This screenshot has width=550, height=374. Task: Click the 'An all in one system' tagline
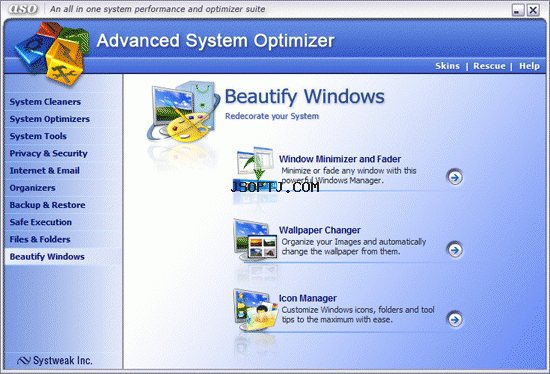[x=157, y=9]
